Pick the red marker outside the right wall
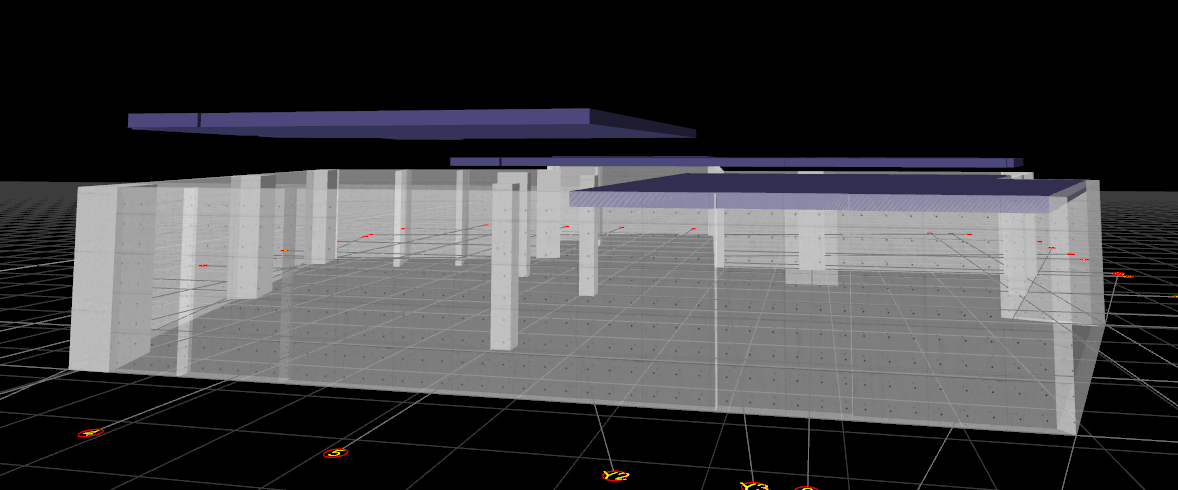 1118,273
